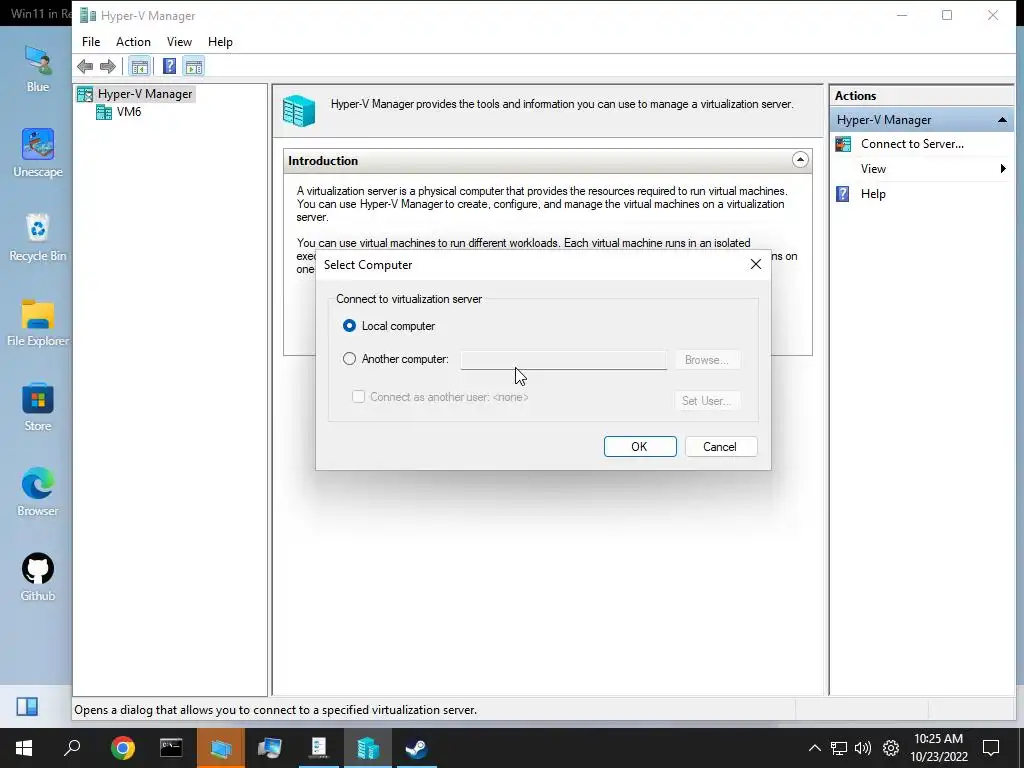Click the network tray icon
Screen dimensions: 1024x768
point(839,748)
